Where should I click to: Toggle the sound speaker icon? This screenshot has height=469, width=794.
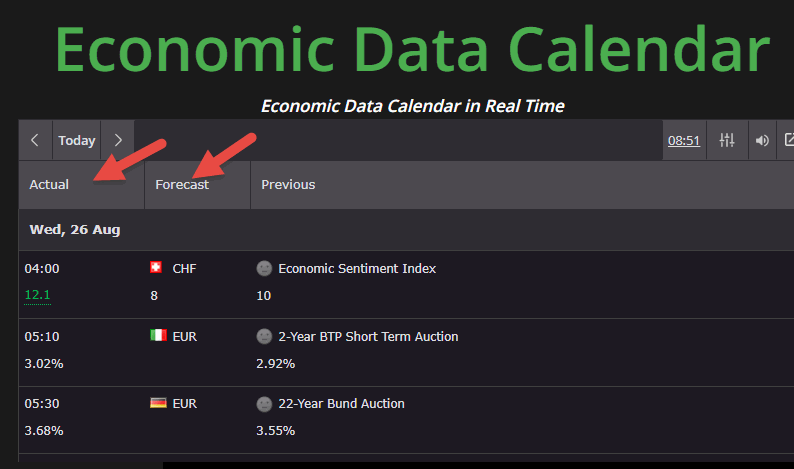pyautogui.click(x=762, y=140)
